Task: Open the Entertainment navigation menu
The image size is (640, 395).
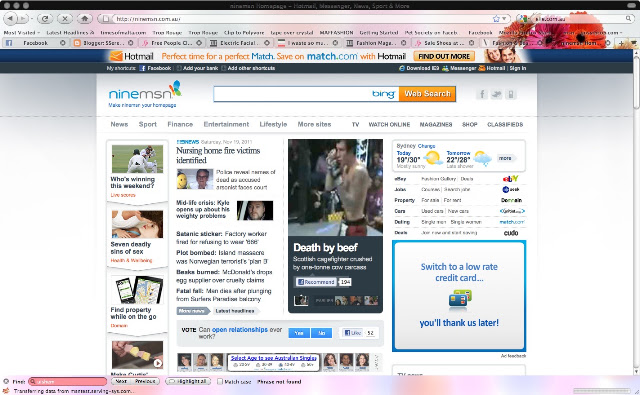Action: (x=226, y=124)
